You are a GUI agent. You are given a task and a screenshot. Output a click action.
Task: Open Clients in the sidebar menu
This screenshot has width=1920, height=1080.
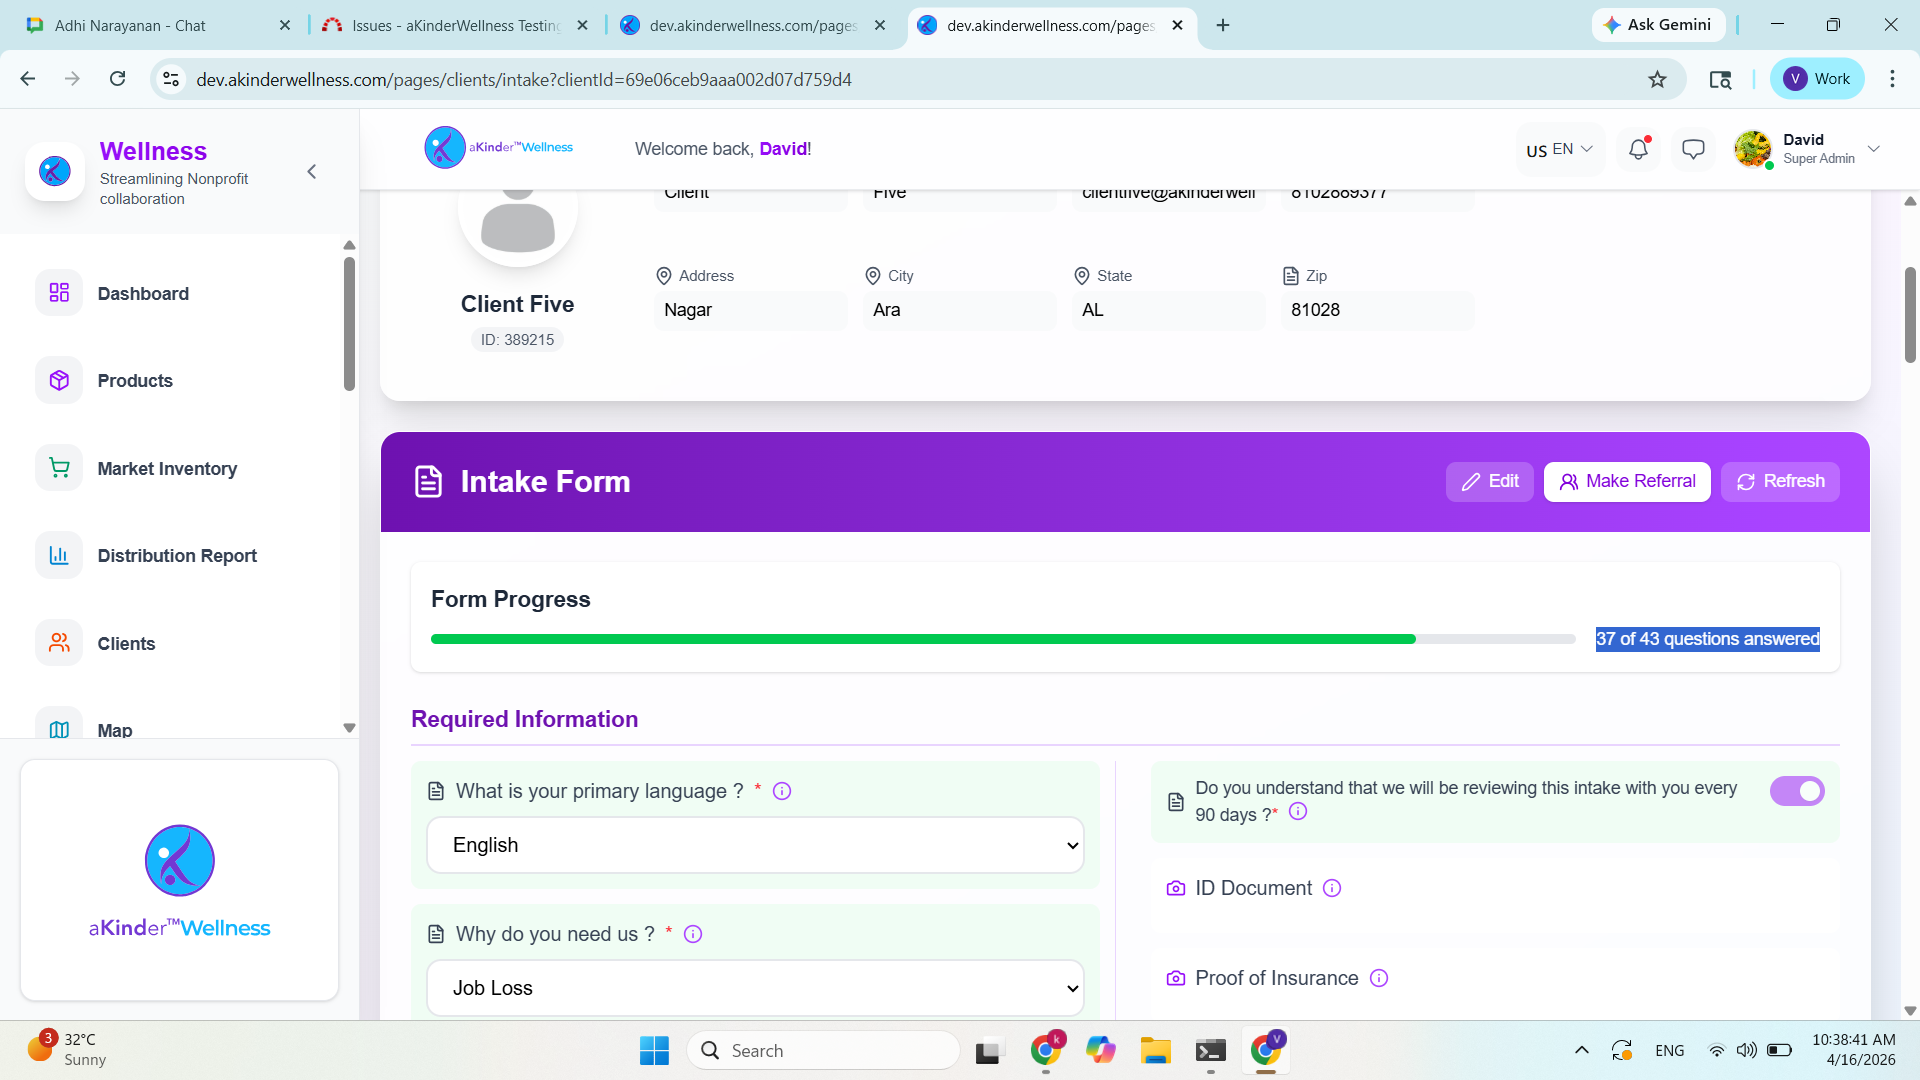tap(126, 644)
